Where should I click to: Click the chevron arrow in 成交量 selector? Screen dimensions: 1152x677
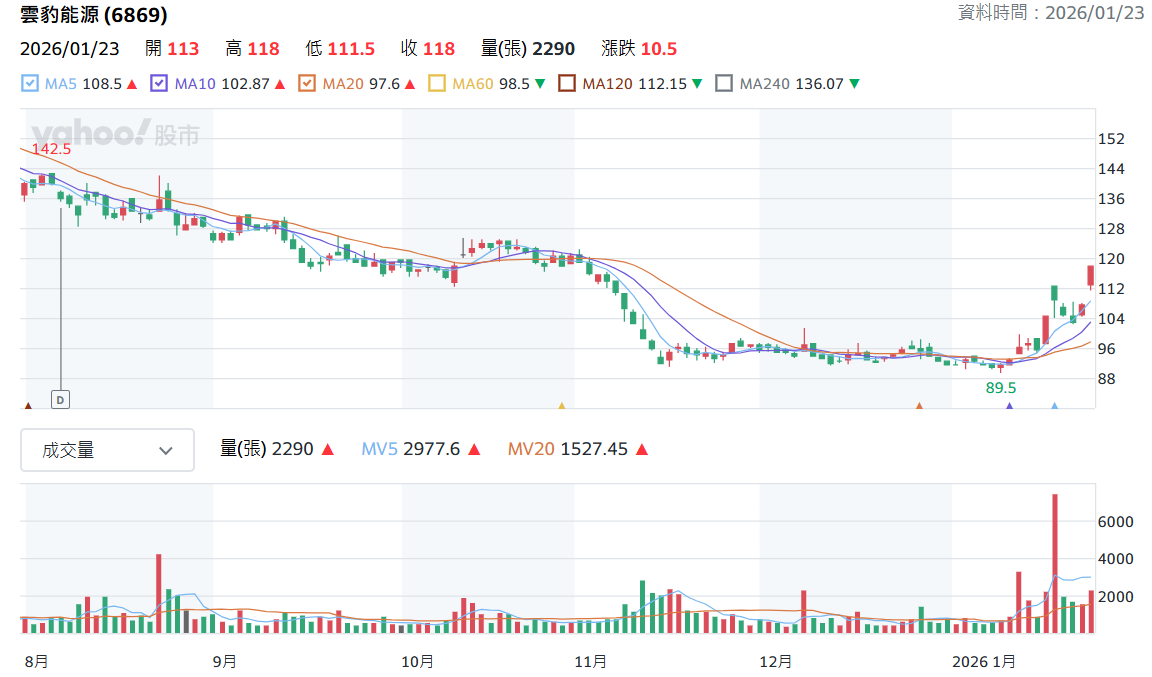tap(166, 451)
